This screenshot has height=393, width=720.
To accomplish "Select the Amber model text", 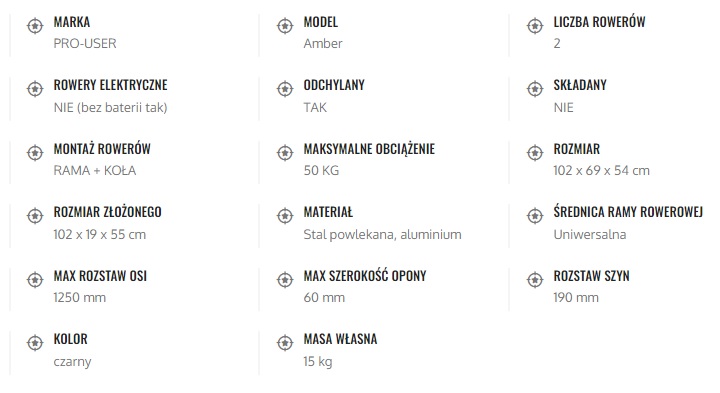I will (323, 44).
